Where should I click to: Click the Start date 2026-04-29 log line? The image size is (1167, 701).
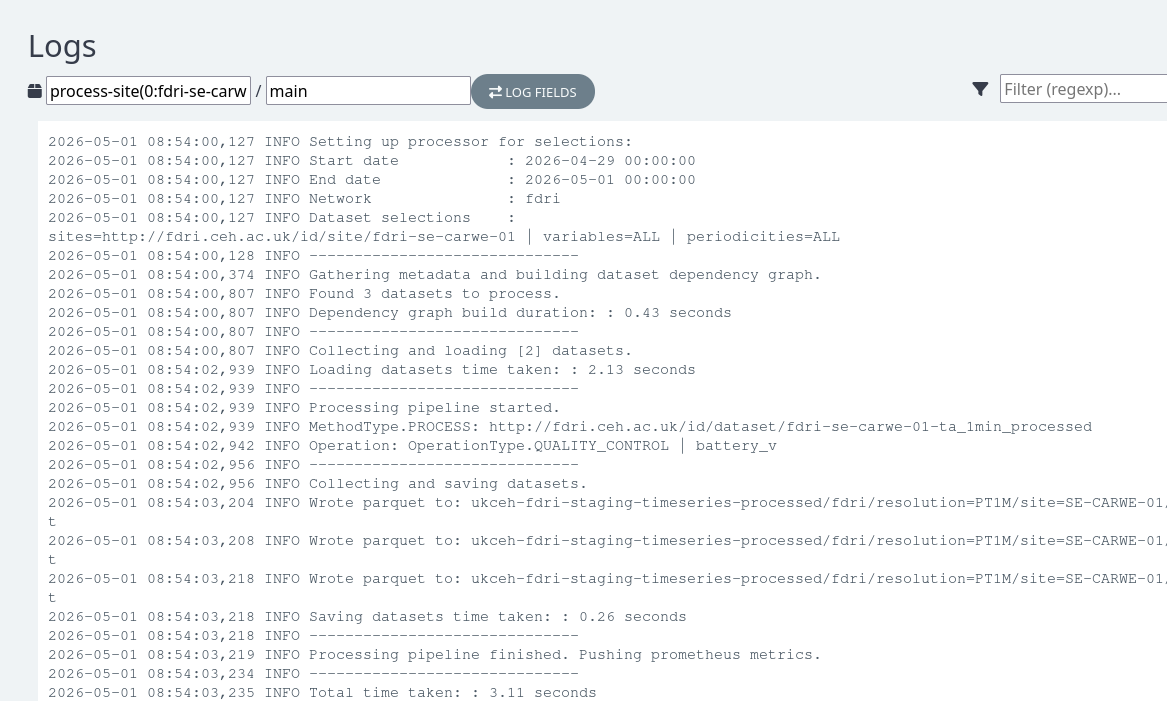372,161
